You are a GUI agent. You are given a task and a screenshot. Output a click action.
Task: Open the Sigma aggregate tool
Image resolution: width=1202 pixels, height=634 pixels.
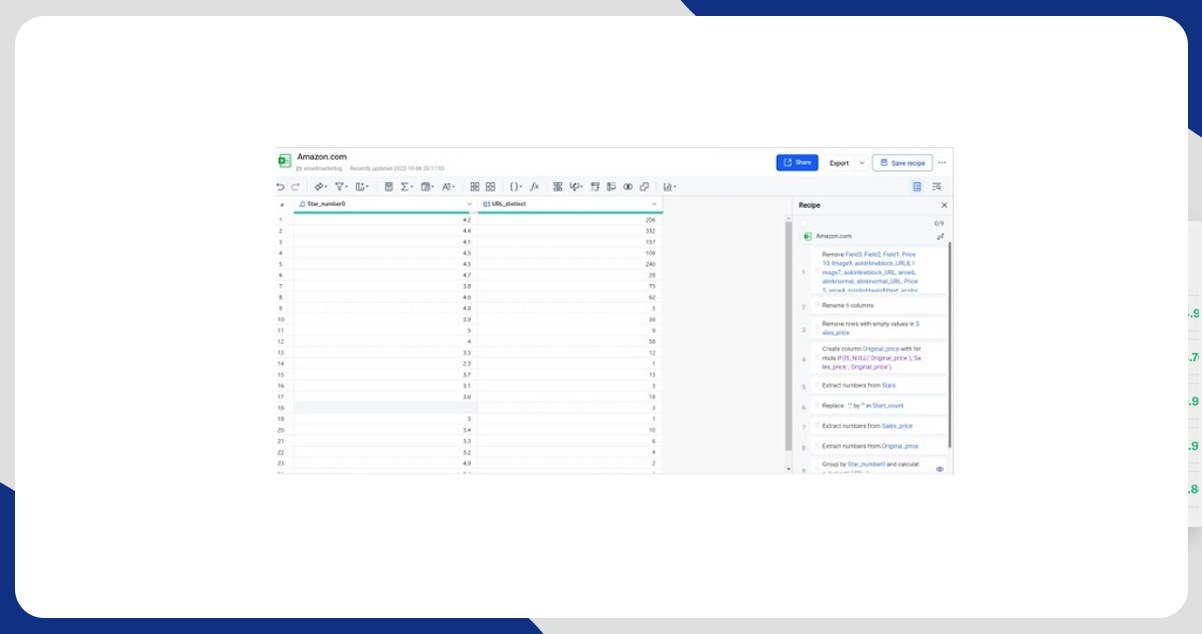pos(406,187)
